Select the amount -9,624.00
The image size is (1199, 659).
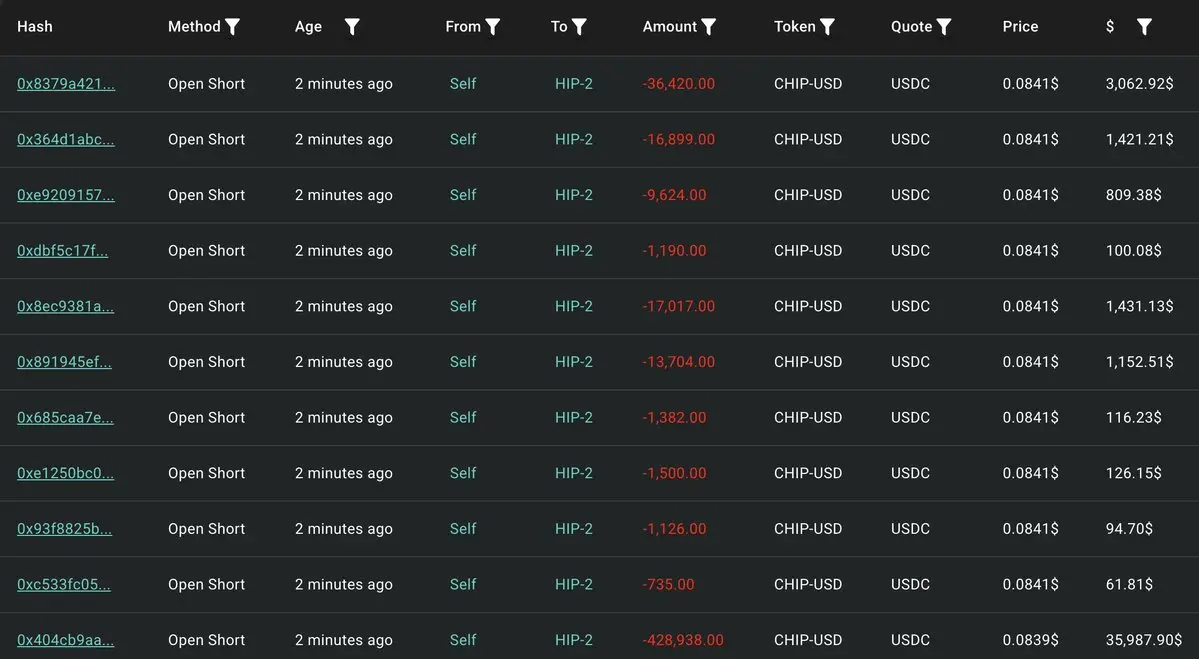tap(674, 195)
